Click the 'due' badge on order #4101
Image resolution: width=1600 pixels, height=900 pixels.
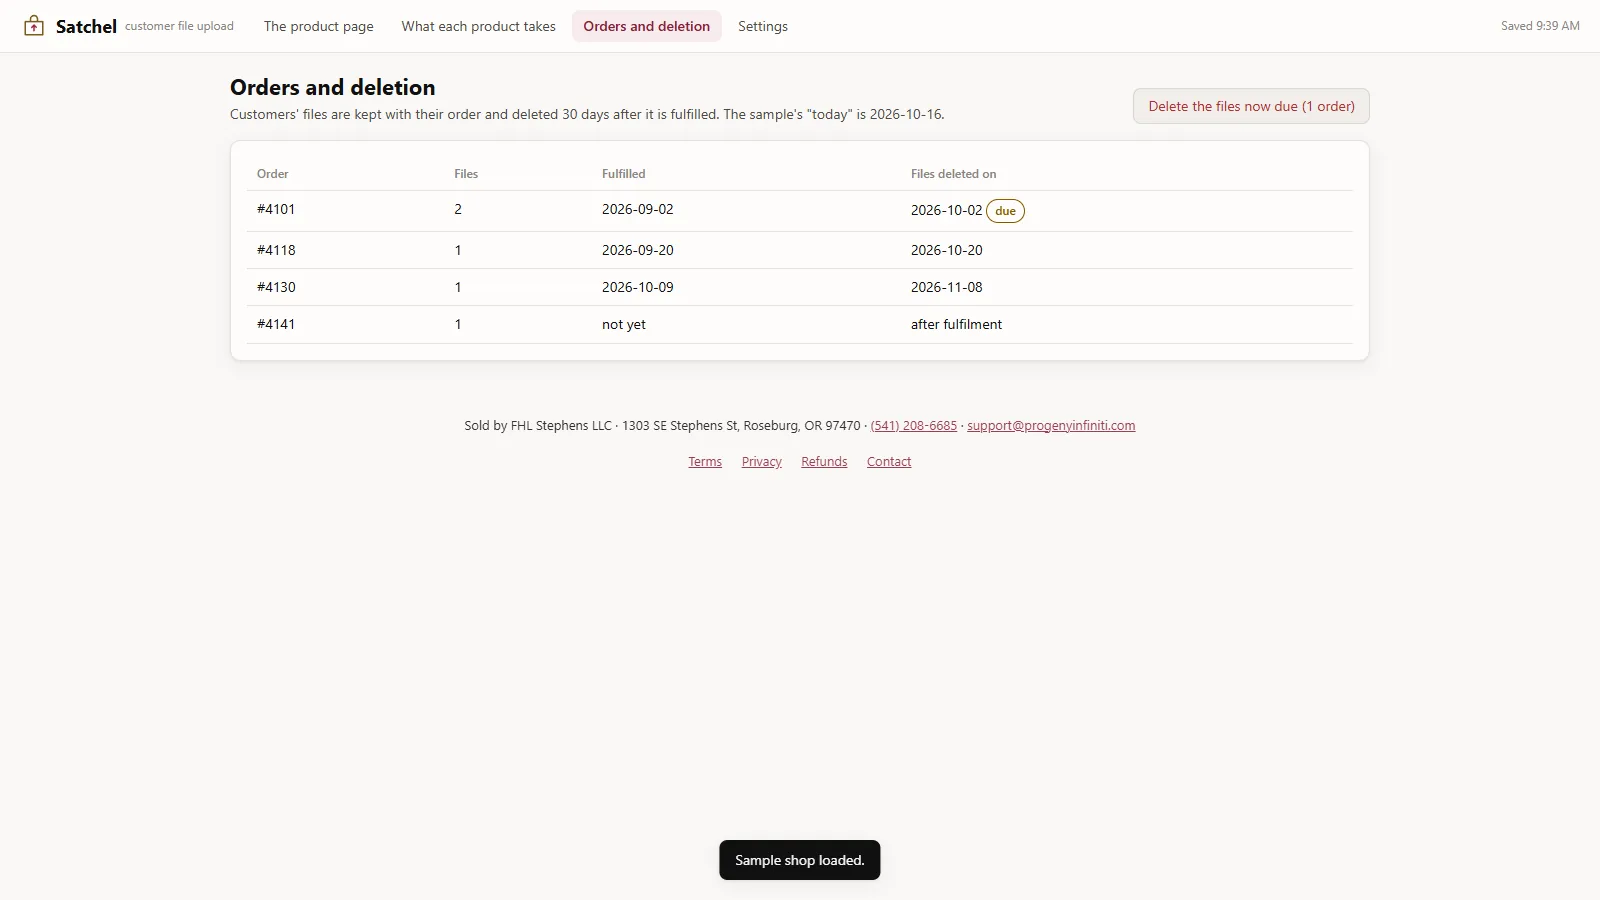point(1005,211)
